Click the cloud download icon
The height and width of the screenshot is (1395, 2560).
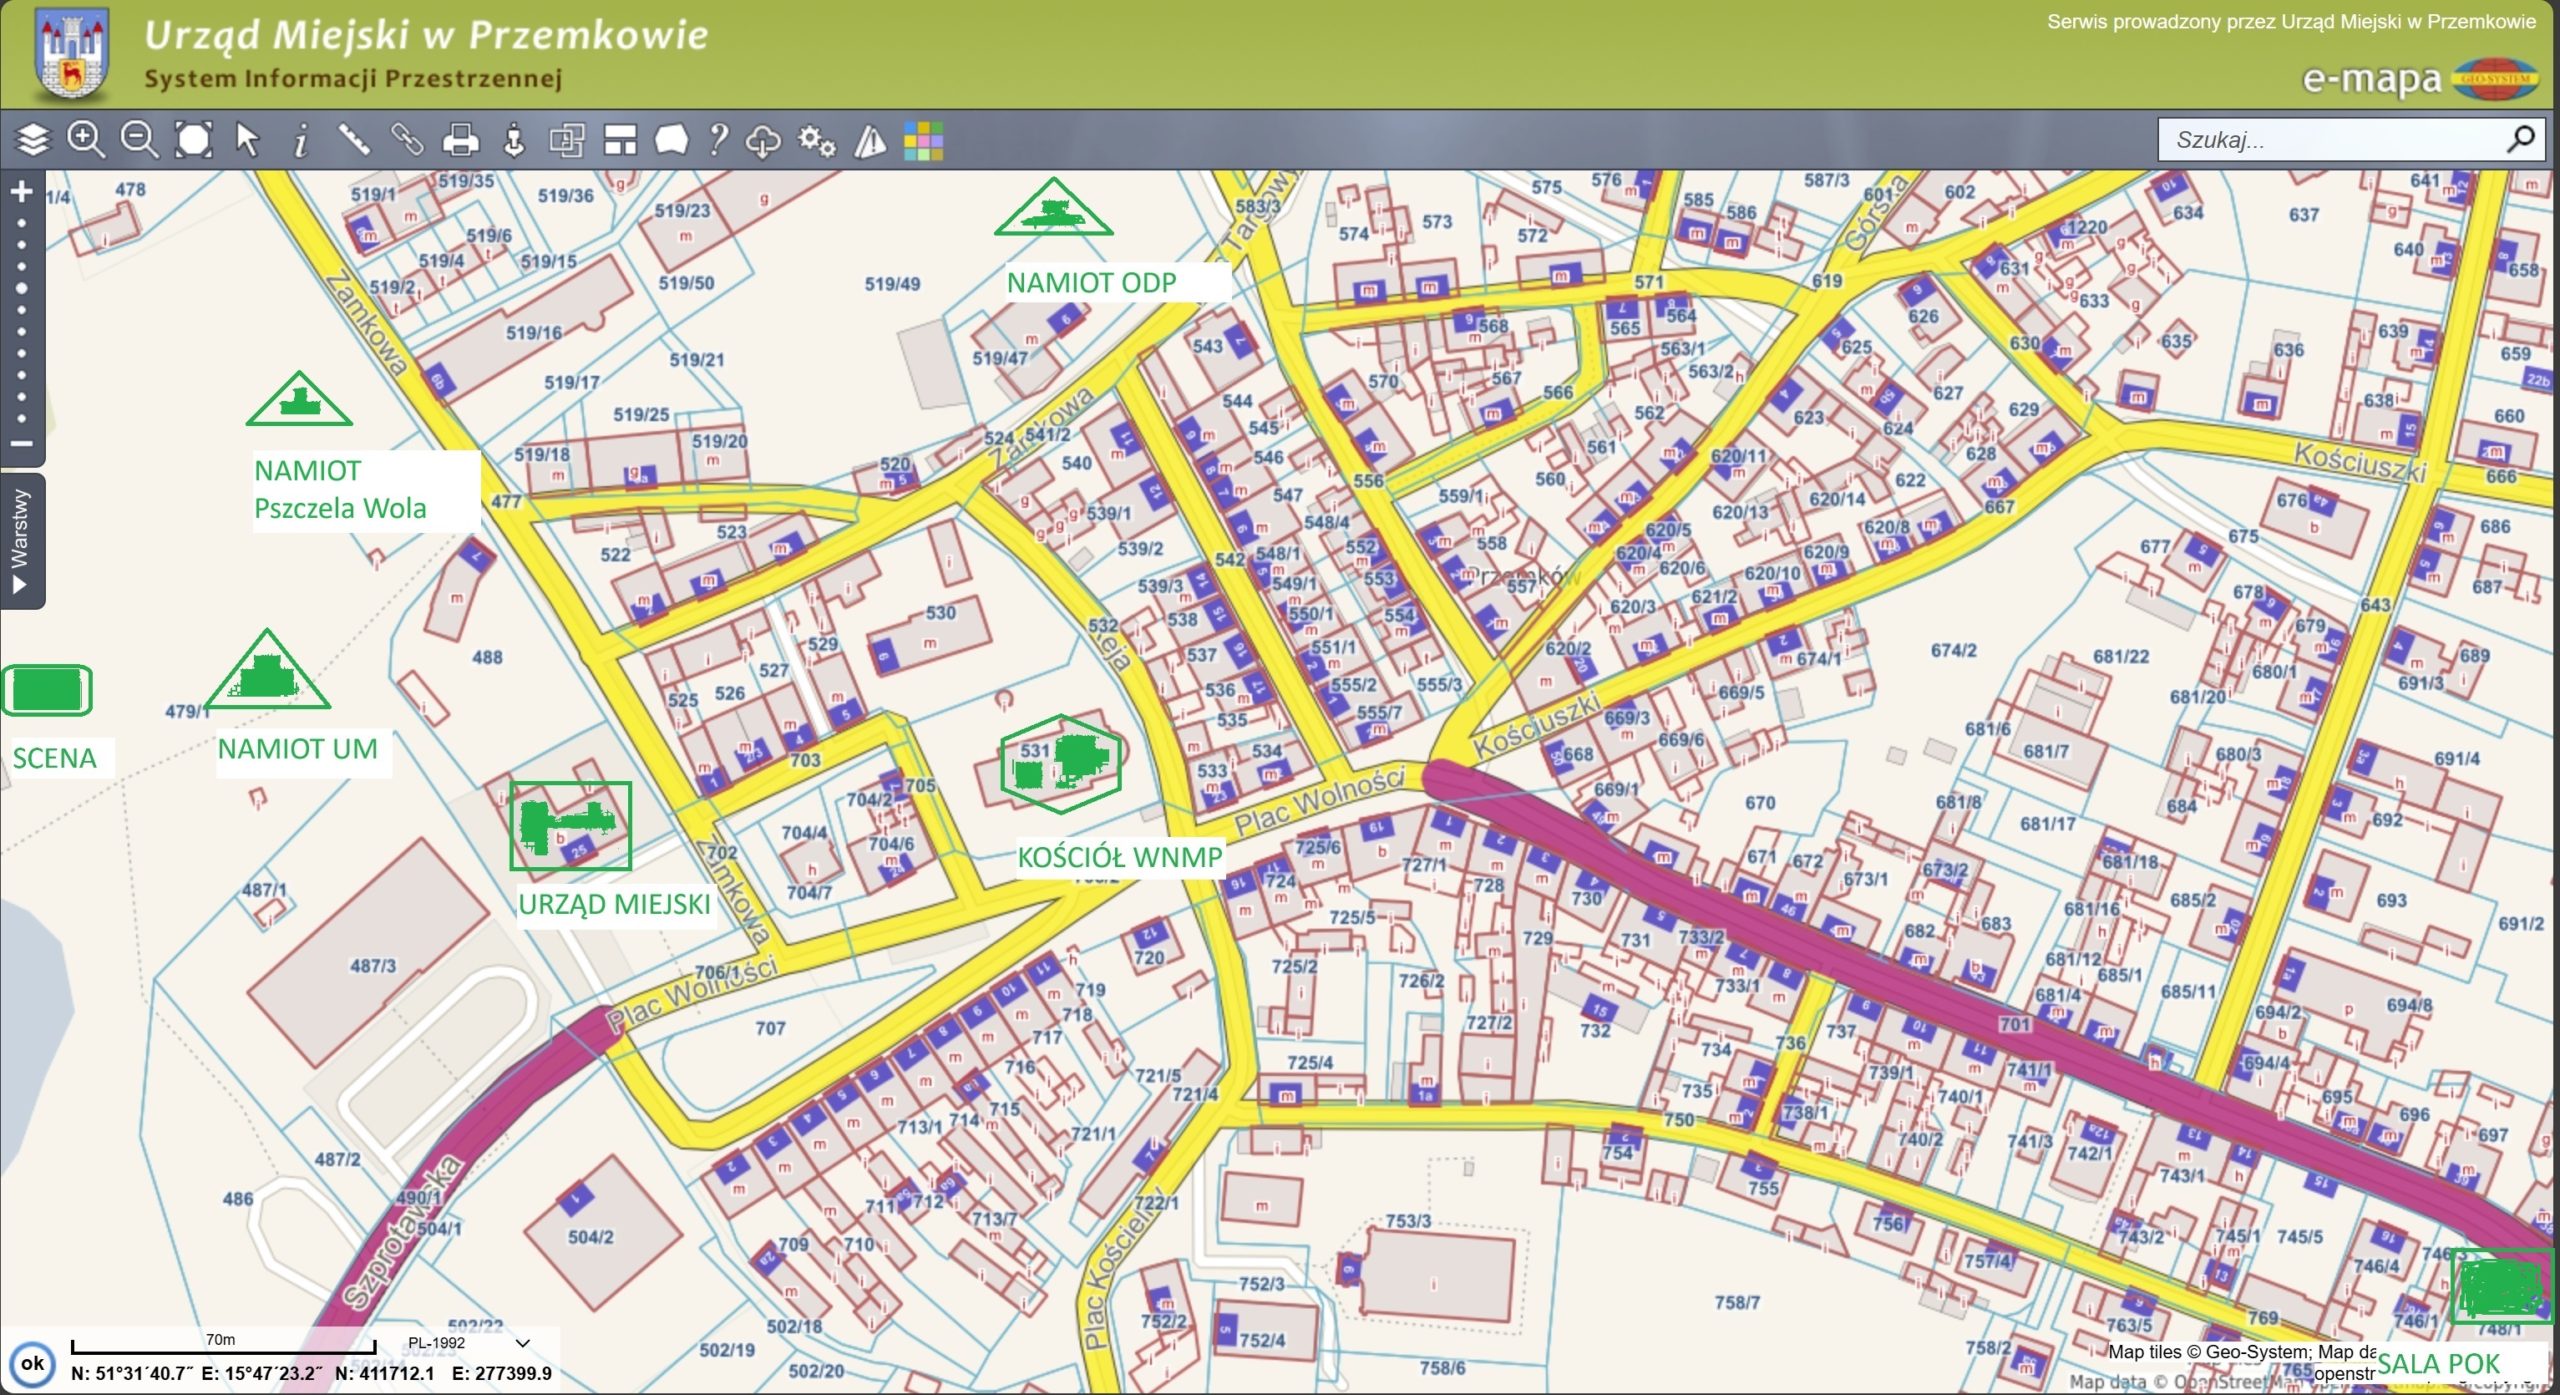coord(763,141)
